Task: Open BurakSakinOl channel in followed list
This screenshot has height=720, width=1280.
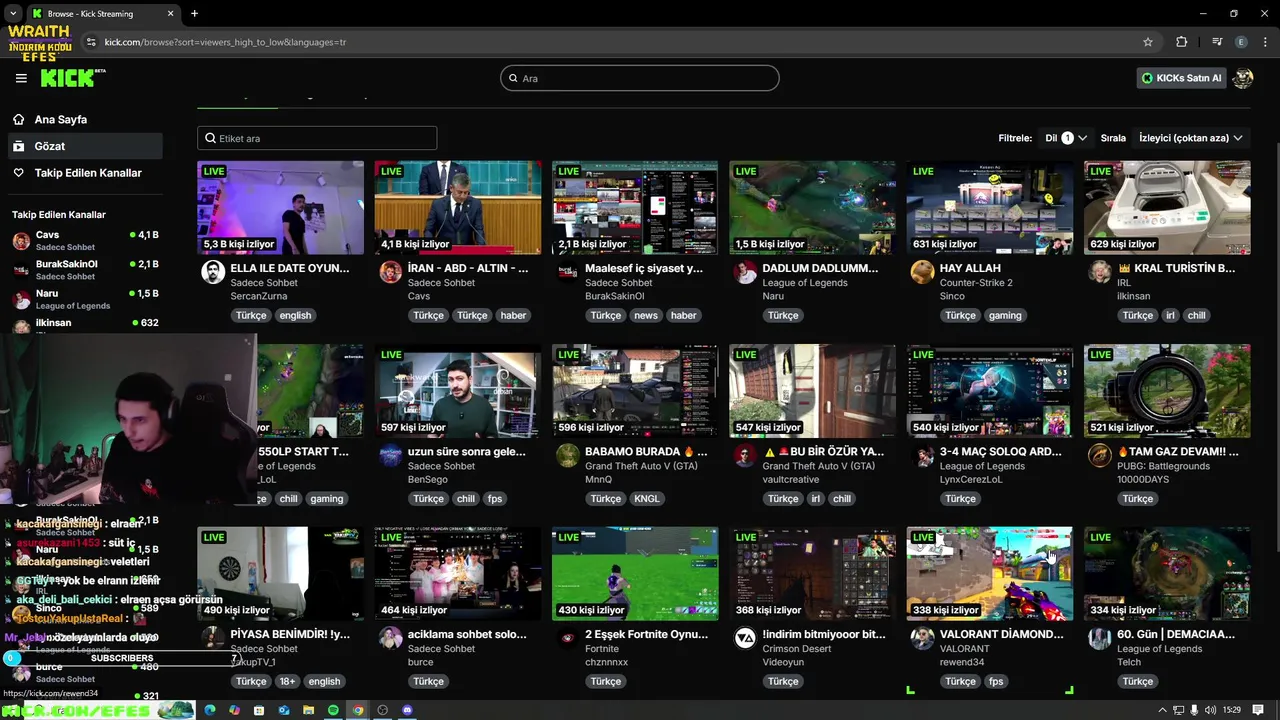Action: click(x=85, y=270)
